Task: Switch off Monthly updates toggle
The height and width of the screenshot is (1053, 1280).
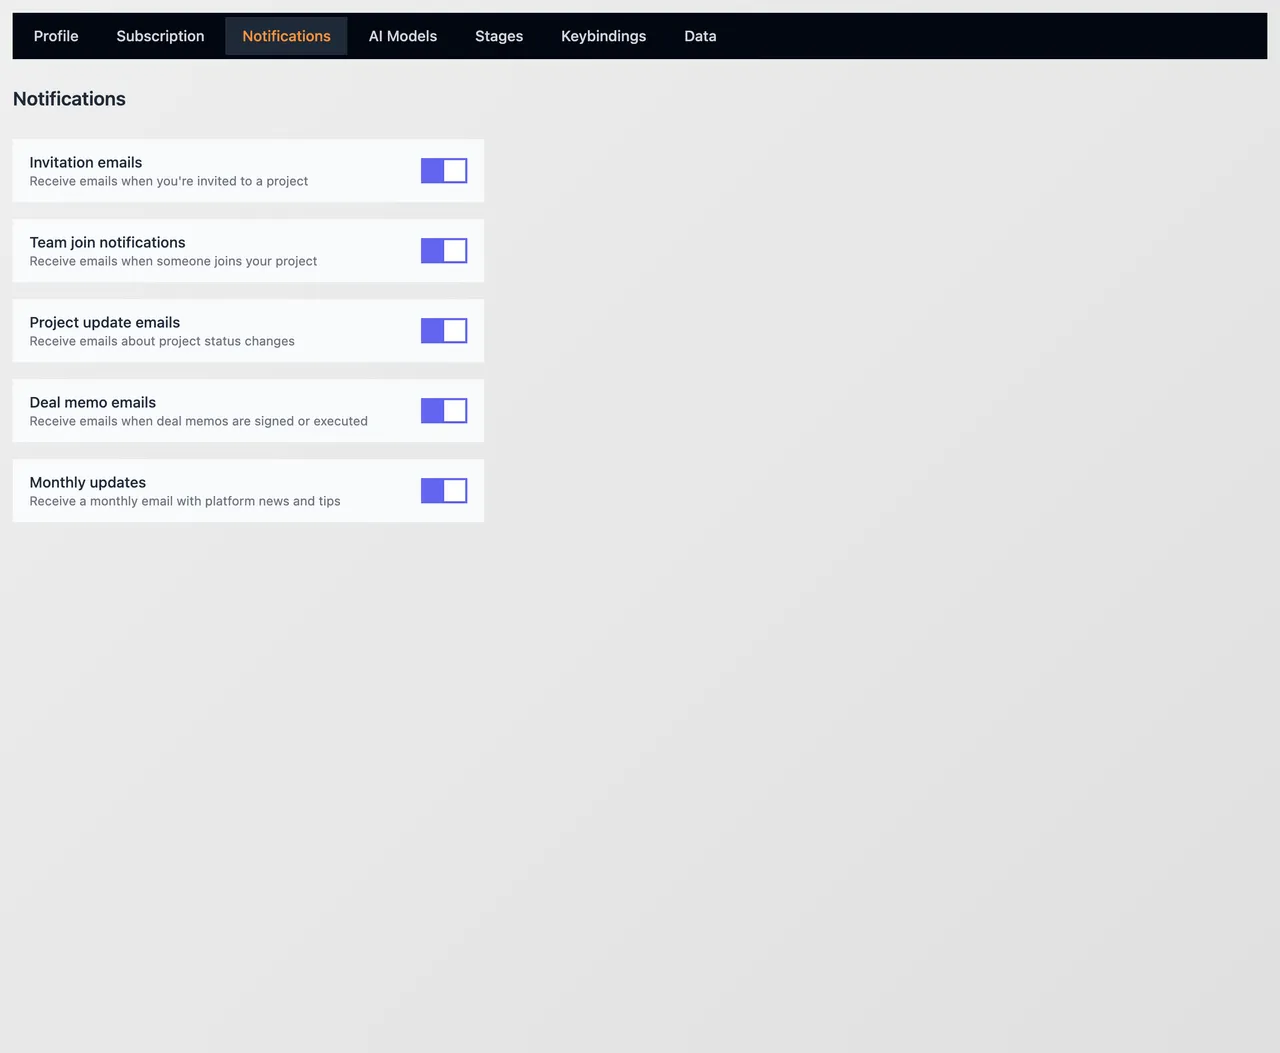Action: click(444, 491)
